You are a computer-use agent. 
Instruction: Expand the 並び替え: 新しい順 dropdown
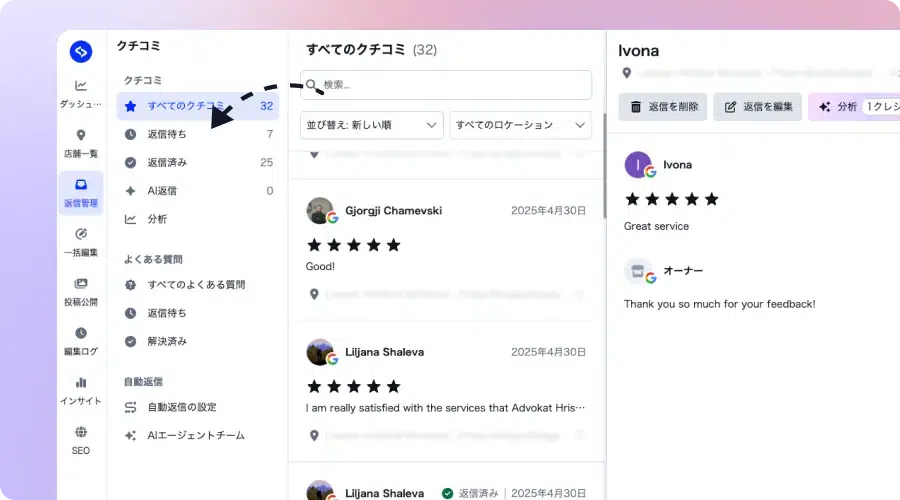pos(372,125)
